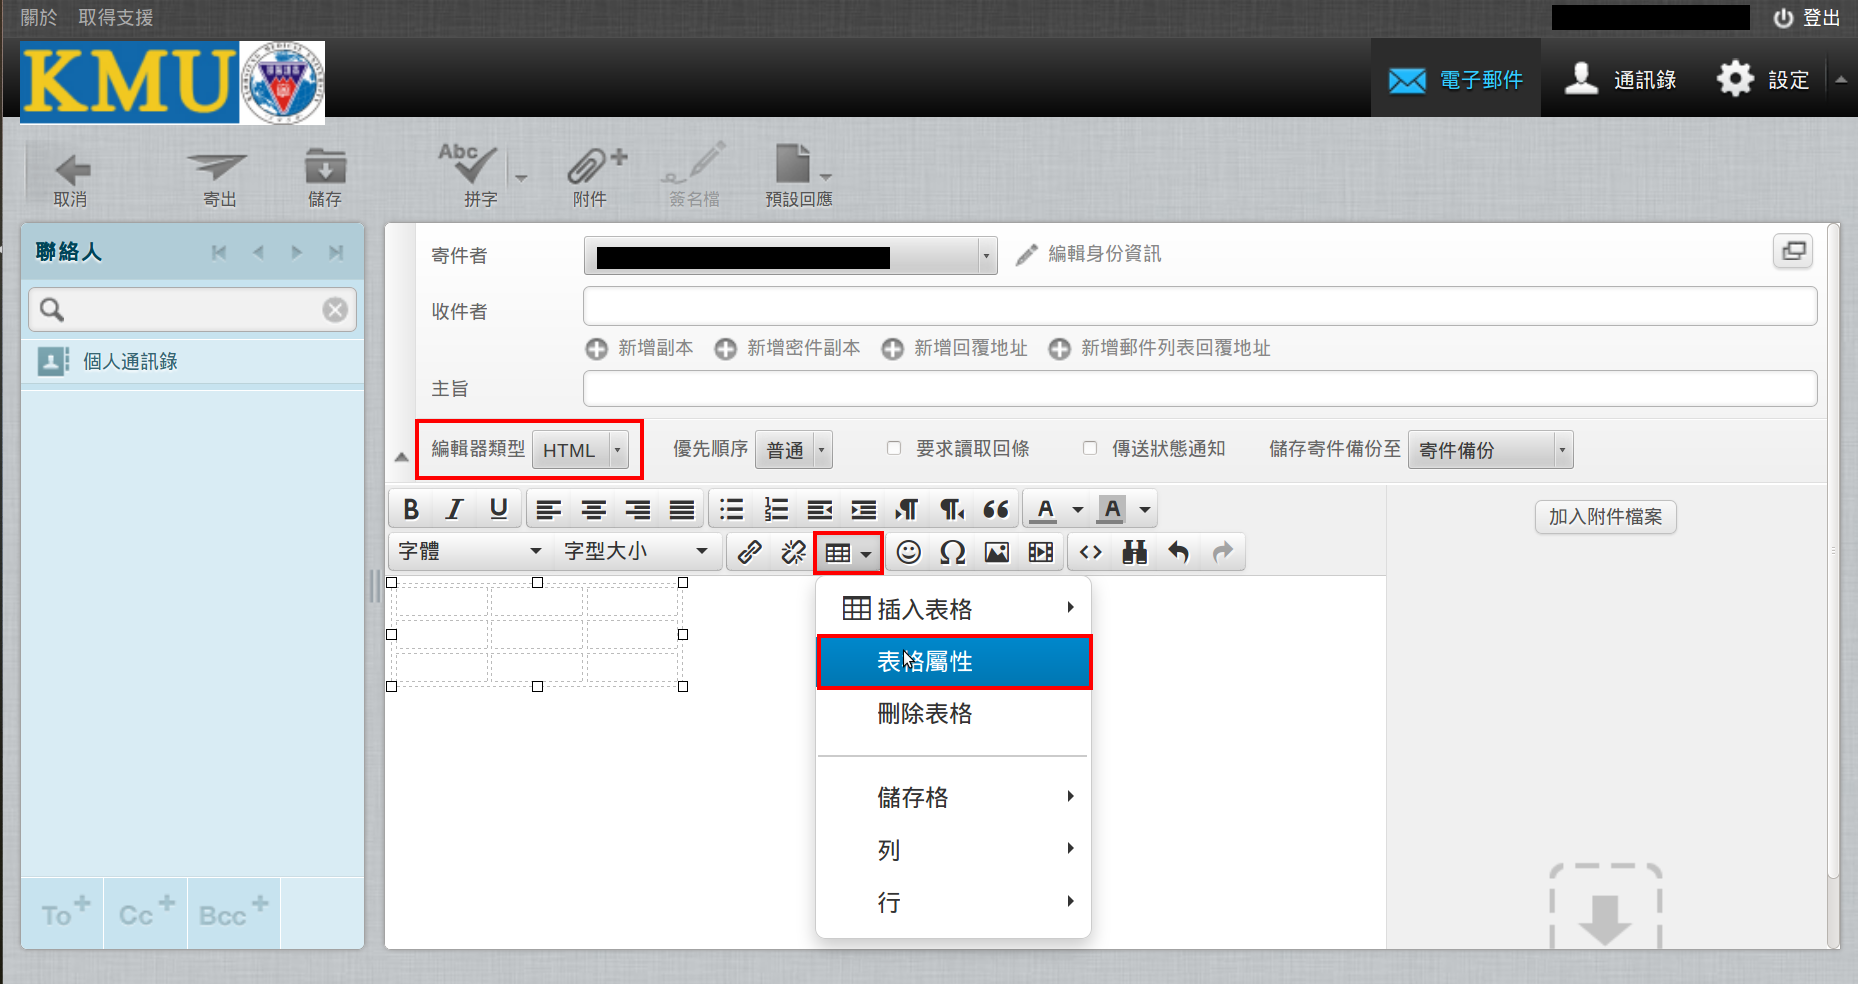
Task: Select 刪除表格 menu item
Action: (x=954, y=714)
